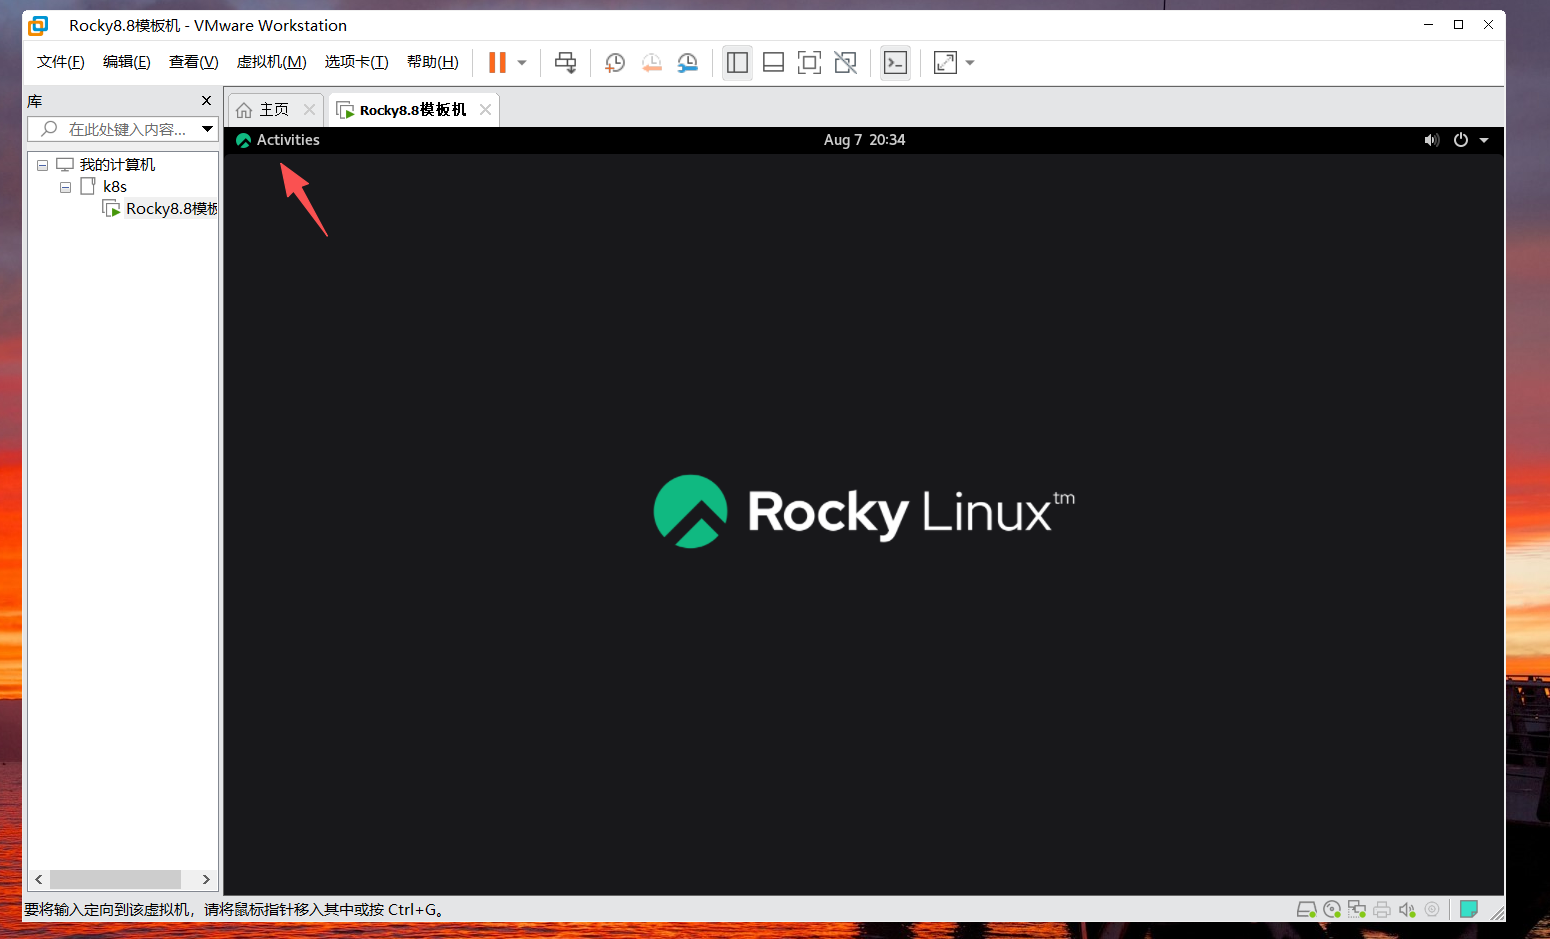The image size is (1550, 939).
Task: Select 我的计算机 in the library tree
Action: click(117, 165)
